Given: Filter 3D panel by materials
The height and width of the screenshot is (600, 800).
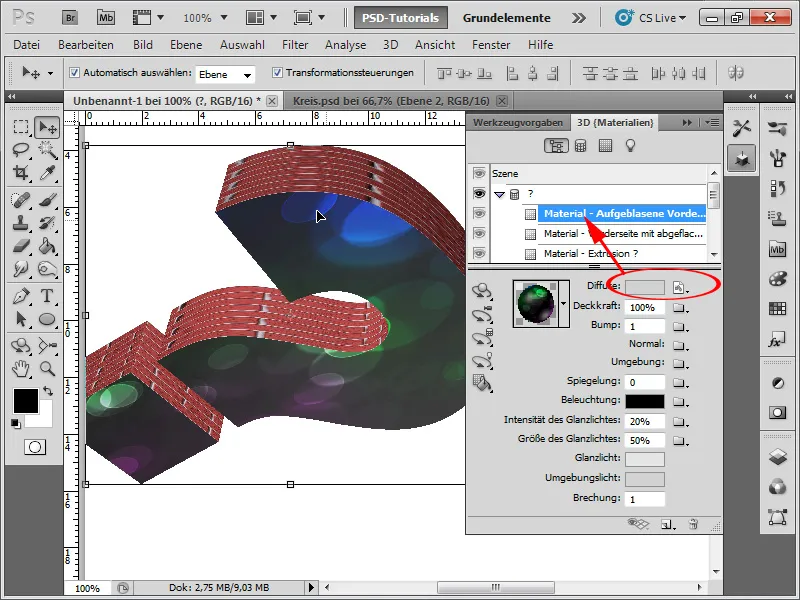Looking at the screenshot, I should (x=605, y=146).
